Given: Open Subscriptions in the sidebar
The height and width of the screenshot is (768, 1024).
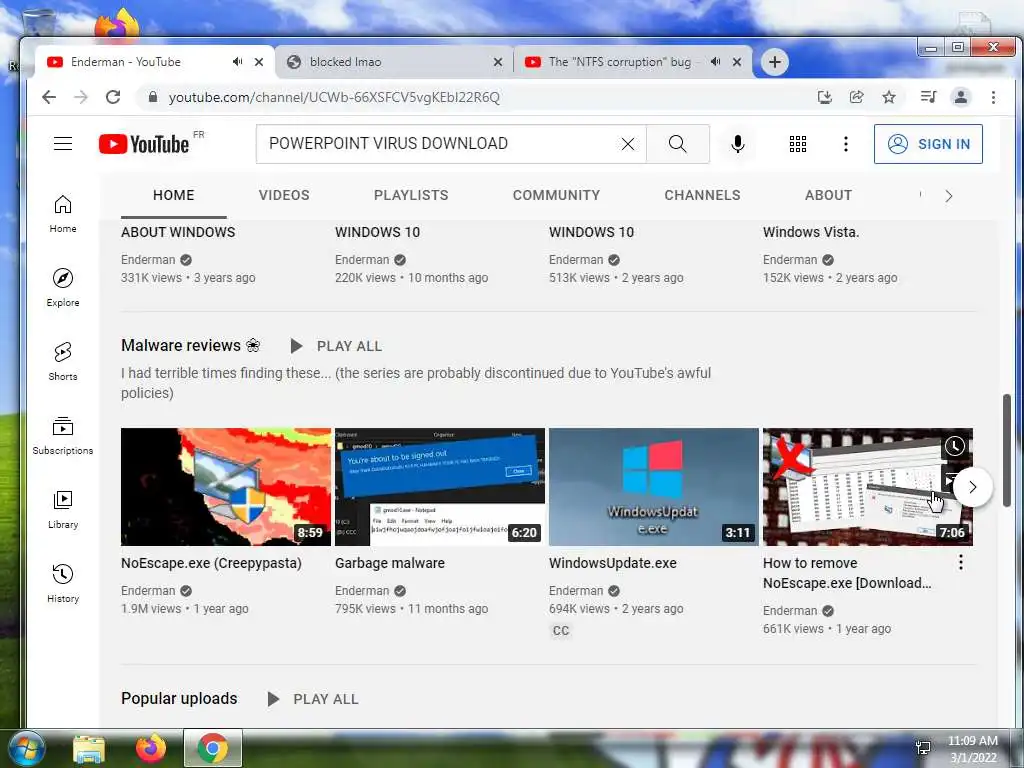Looking at the screenshot, I should [x=63, y=436].
